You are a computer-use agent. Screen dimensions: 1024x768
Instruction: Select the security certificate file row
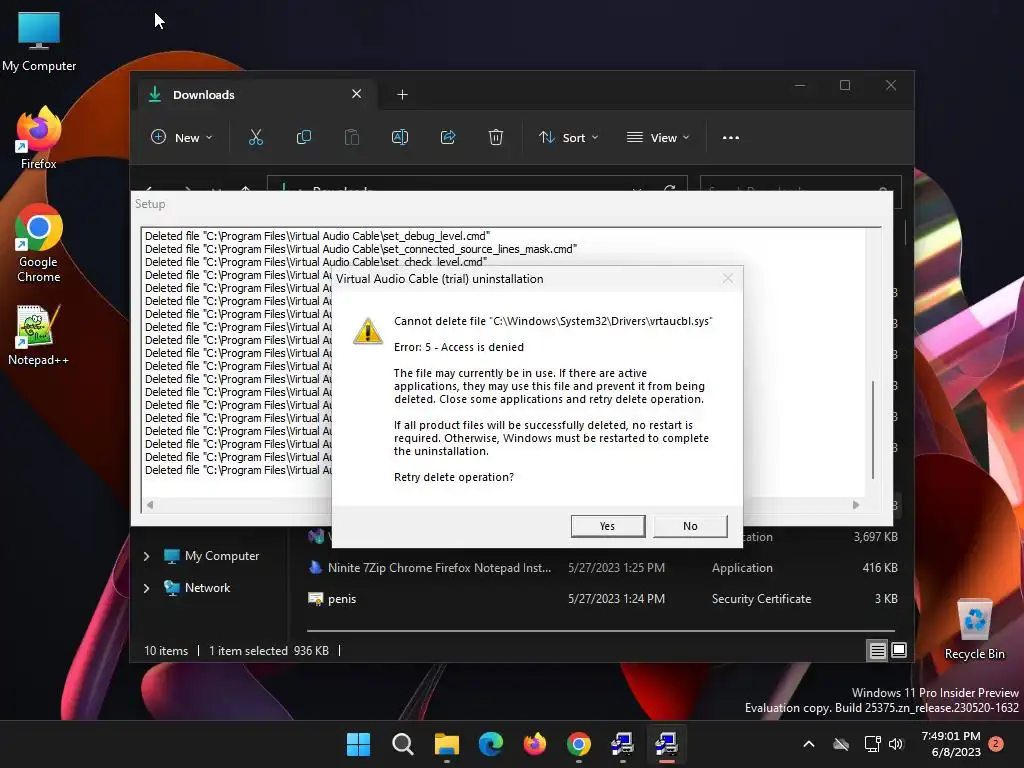(602, 599)
